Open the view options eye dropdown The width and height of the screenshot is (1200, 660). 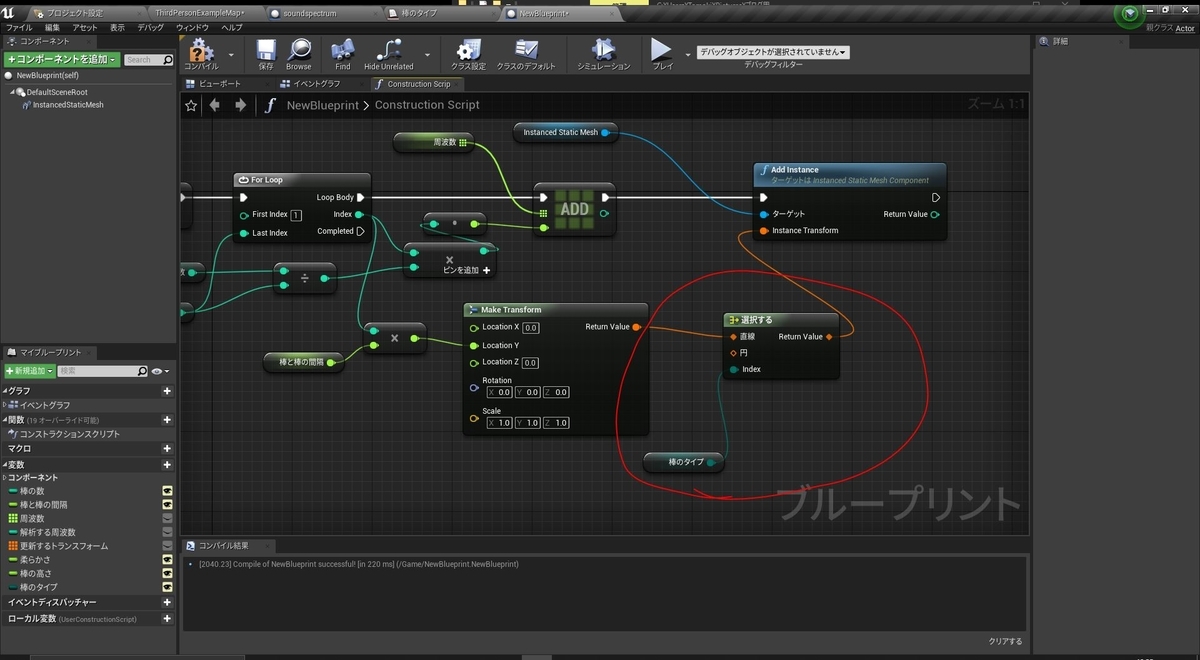pyautogui.click(x=159, y=371)
